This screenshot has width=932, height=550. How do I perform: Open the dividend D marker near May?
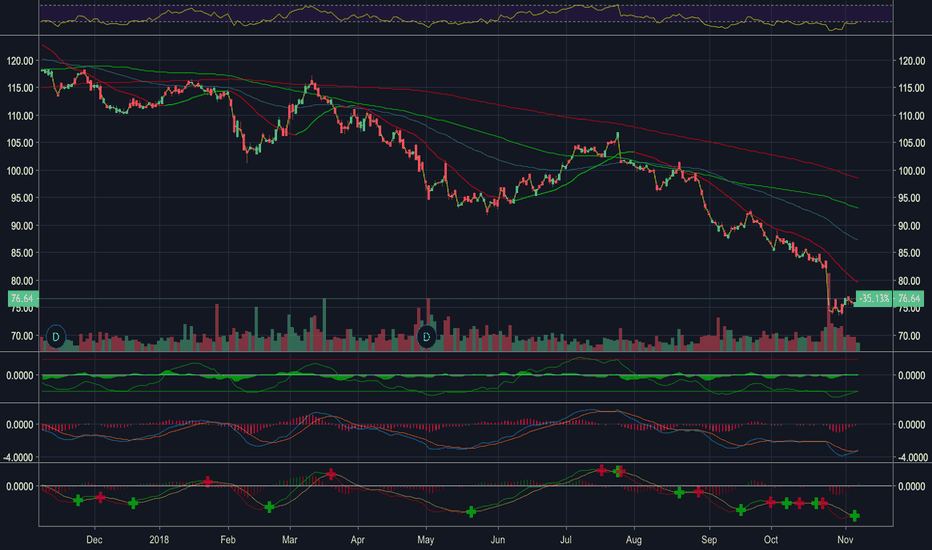(426, 337)
